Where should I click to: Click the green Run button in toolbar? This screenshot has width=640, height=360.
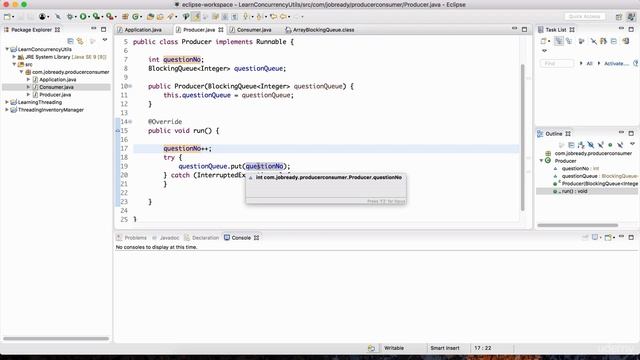click(83, 17)
